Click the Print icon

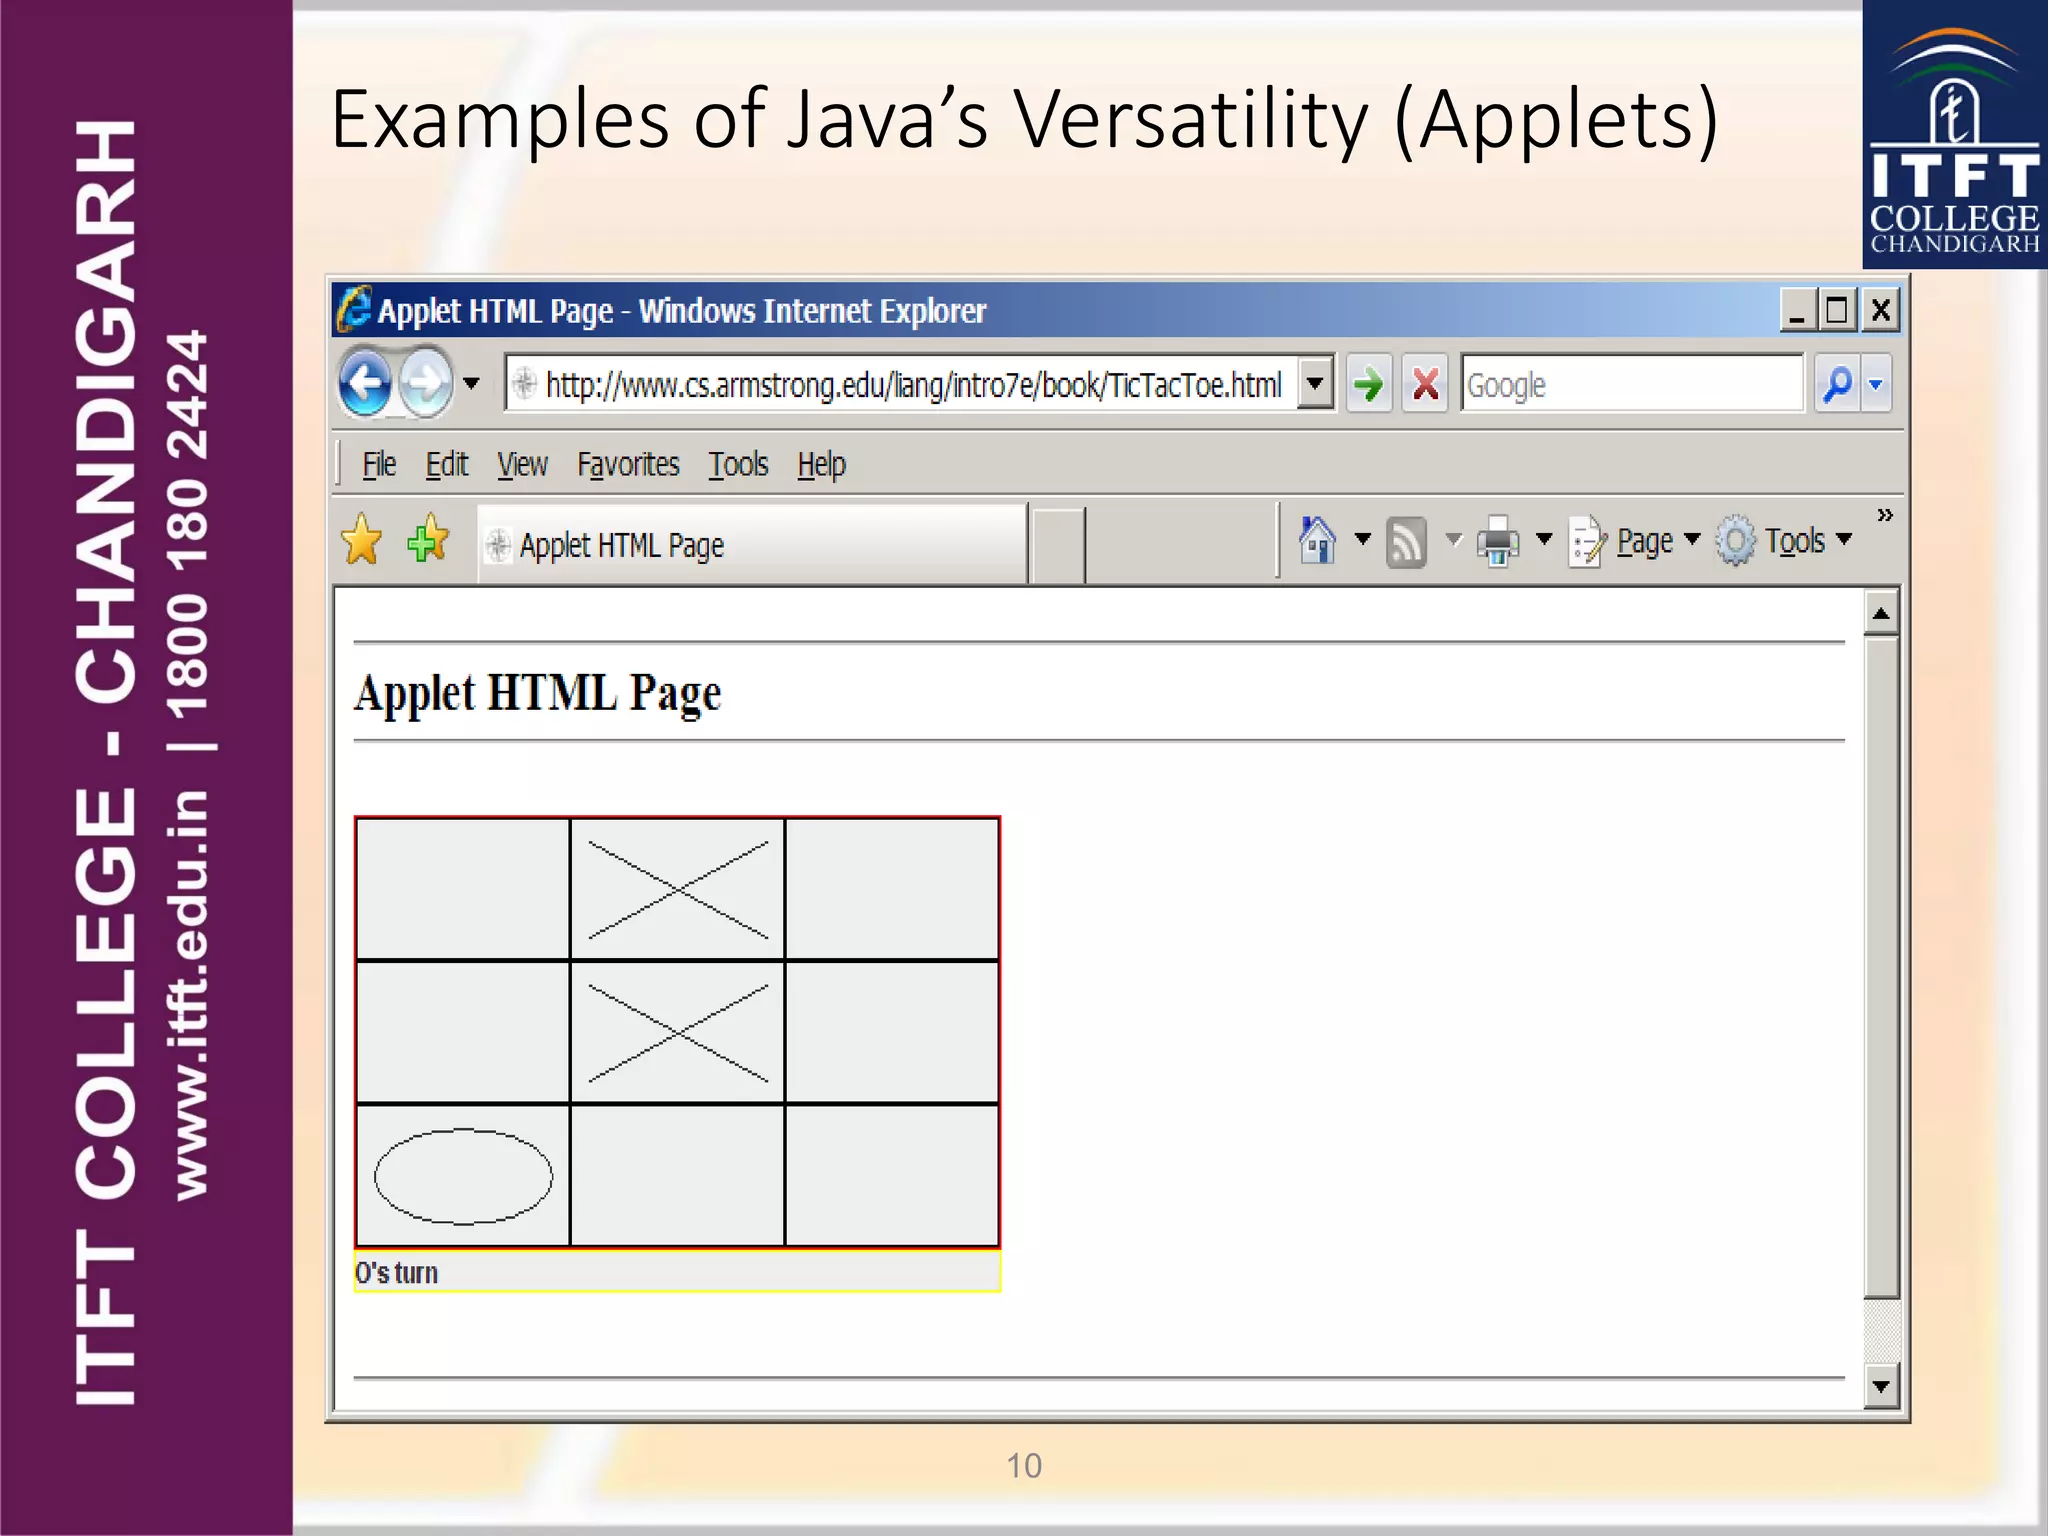pyautogui.click(x=1498, y=541)
